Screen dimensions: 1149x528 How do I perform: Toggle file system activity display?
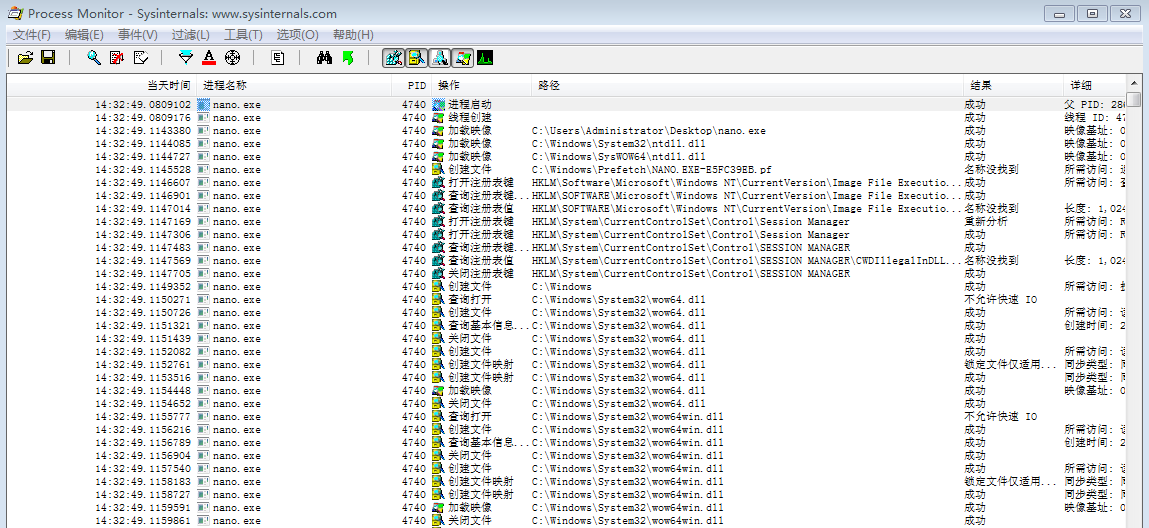[x=417, y=58]
